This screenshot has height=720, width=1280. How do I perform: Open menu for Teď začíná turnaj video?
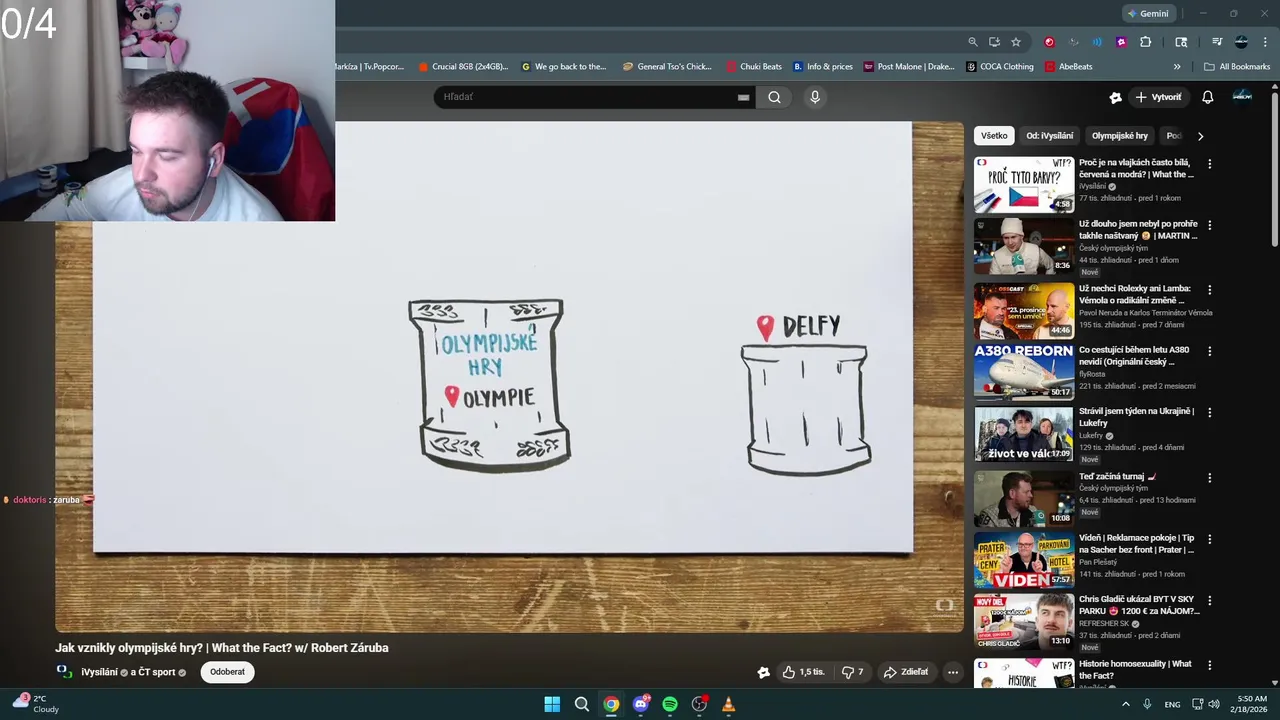[1209, 478]
